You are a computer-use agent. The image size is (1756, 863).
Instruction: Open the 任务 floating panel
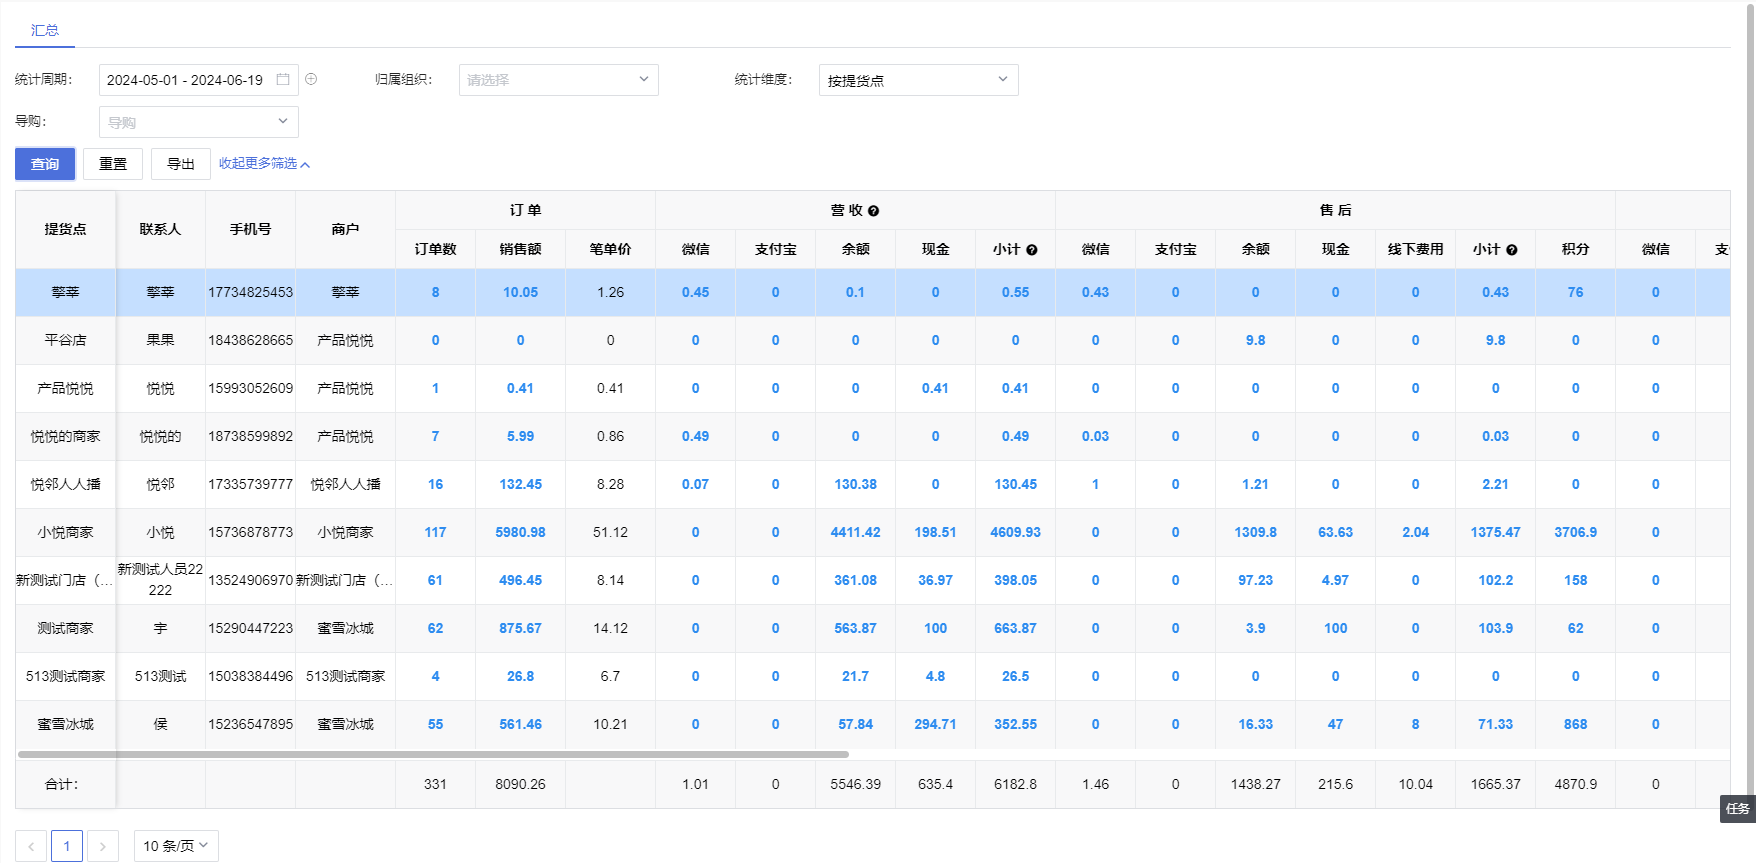click(x=1737, y=809)
